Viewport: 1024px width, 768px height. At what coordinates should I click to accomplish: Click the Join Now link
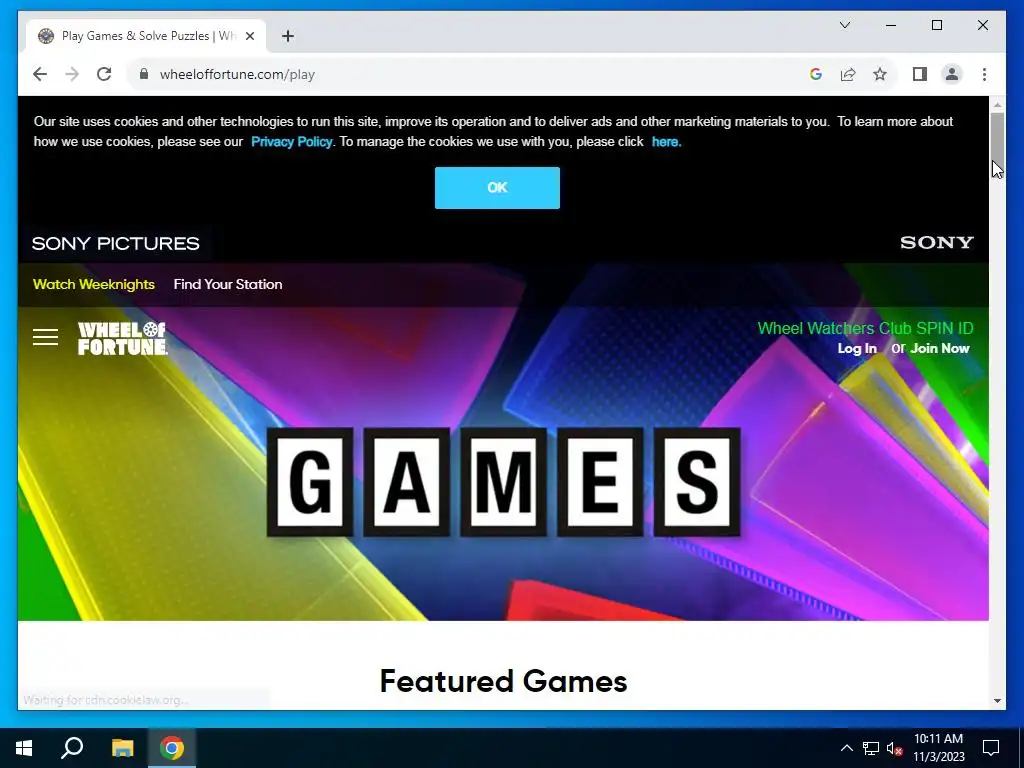click(940, 349)
